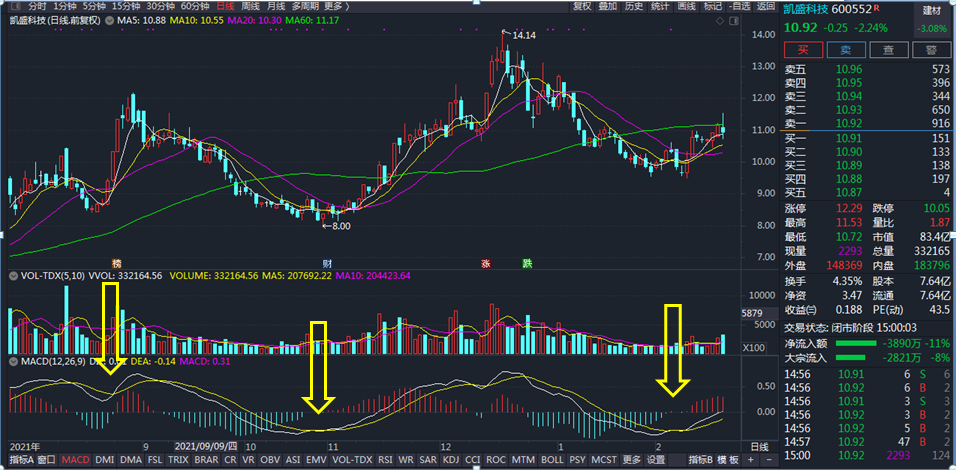Open the 建材 sector box
This screenshot has height=470, width=956.
point(933,20)
